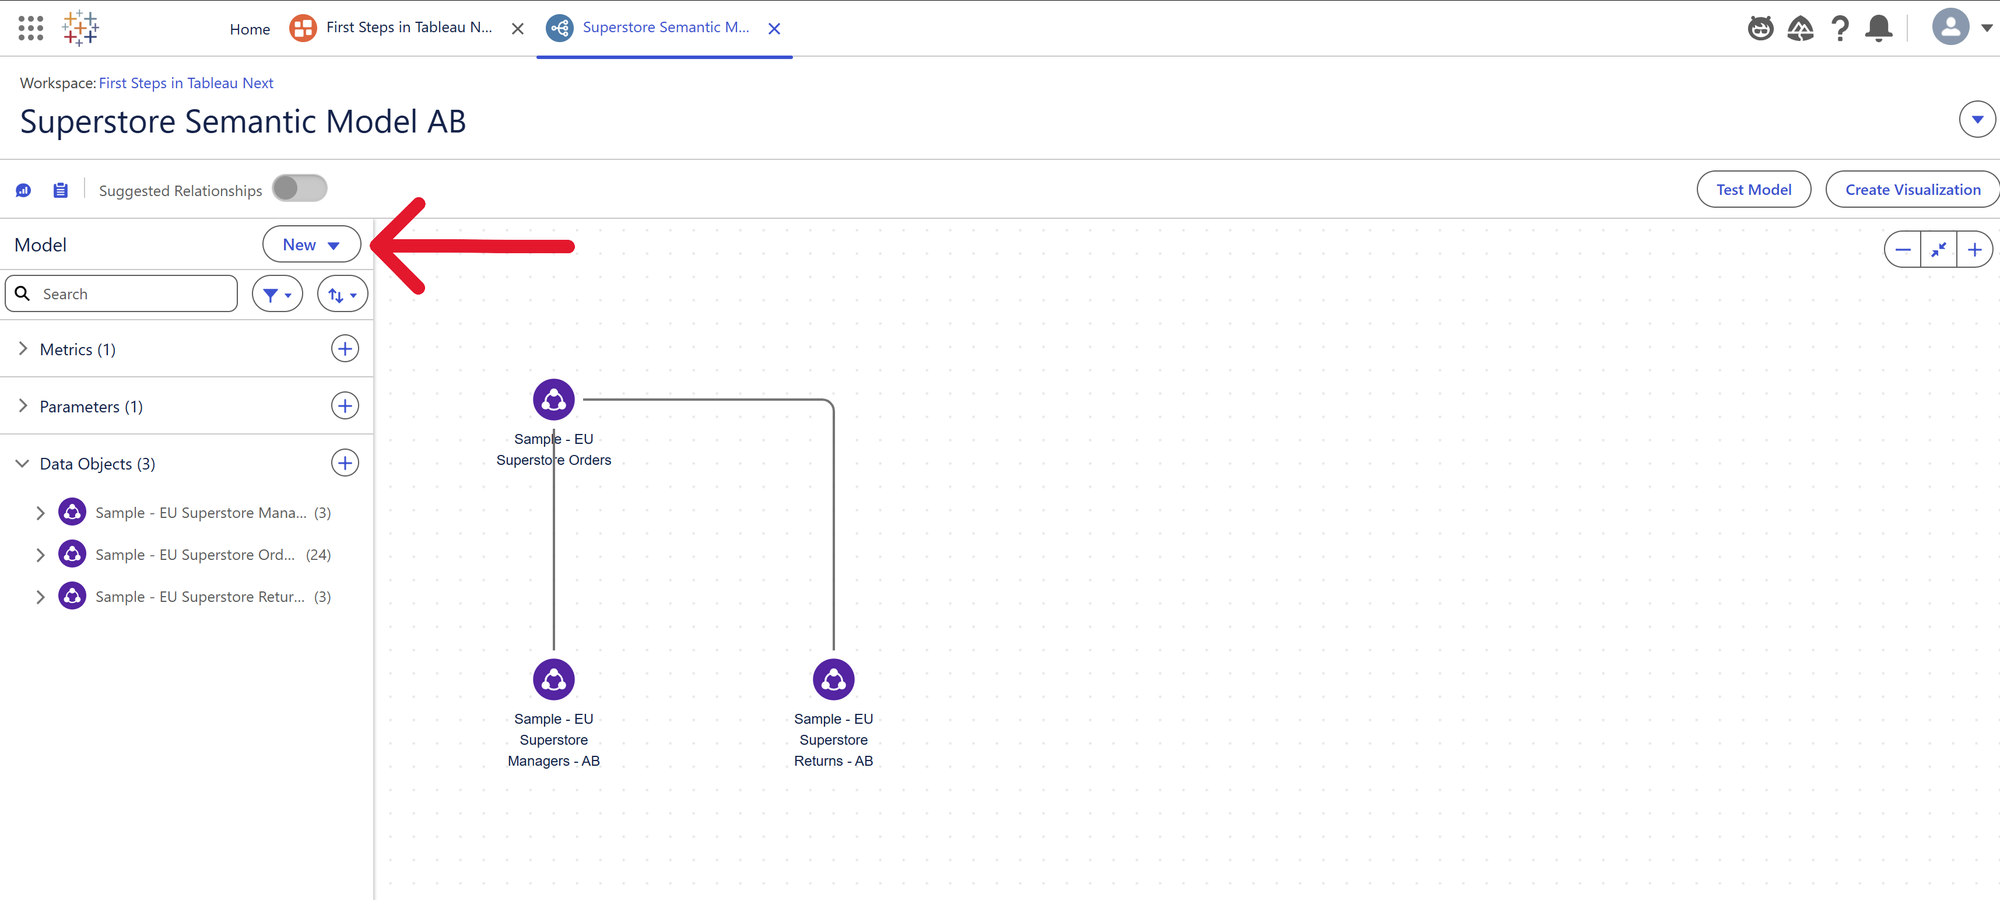Select the EU Superstore Managers - AB node
This screenshot has height=900, width=2000.
click(554, 680)
